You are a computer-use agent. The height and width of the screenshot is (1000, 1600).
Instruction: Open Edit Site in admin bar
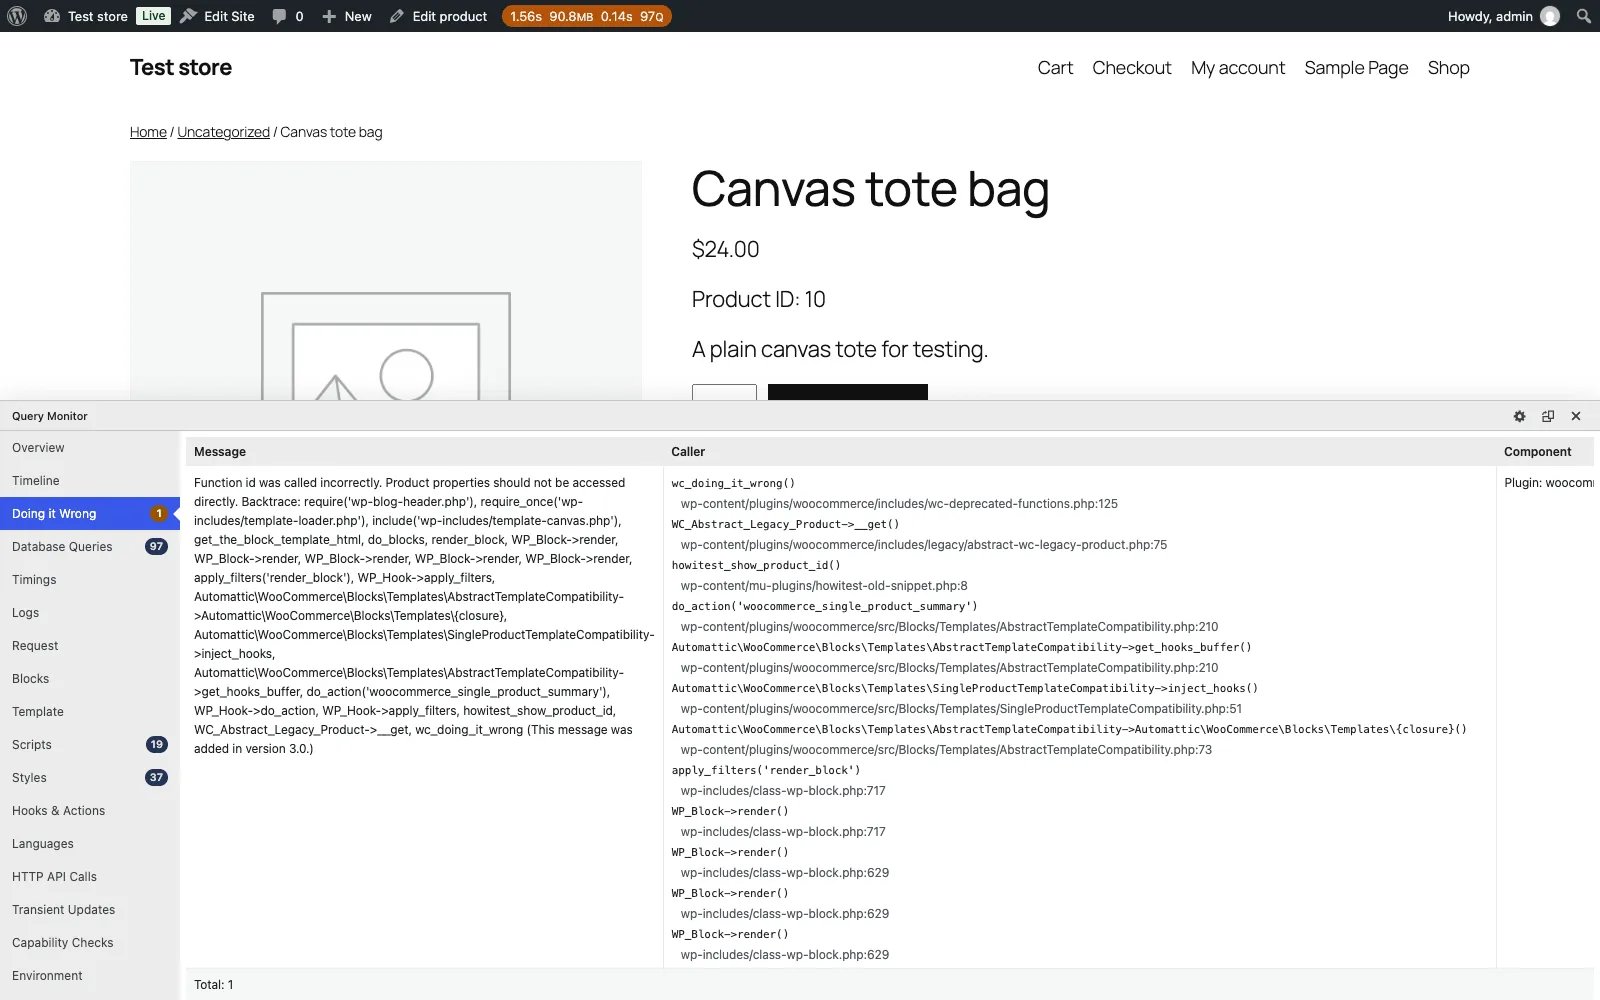tap(217, 16)
